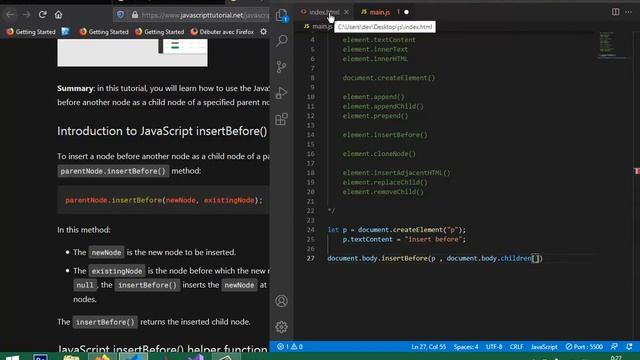This screenshot has height=360, width=640.
Task: Click the Introduction to JavaScript insertBefore() heading
Action: tap(162, 131)
